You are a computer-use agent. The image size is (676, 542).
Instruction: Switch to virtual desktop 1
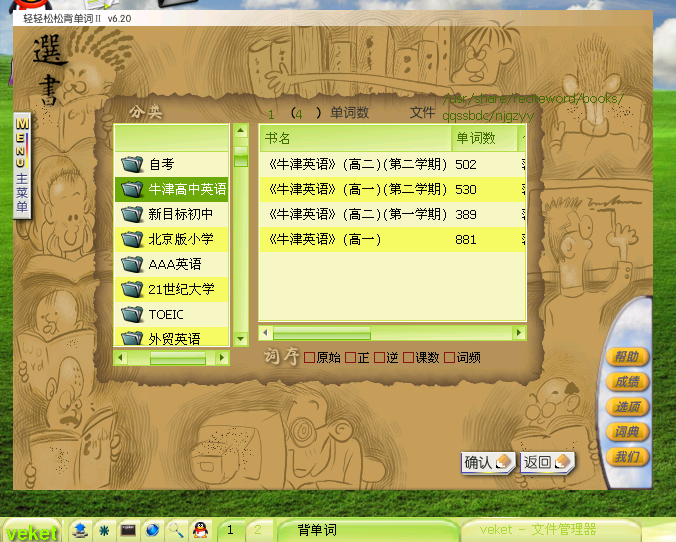pos(231,530)
